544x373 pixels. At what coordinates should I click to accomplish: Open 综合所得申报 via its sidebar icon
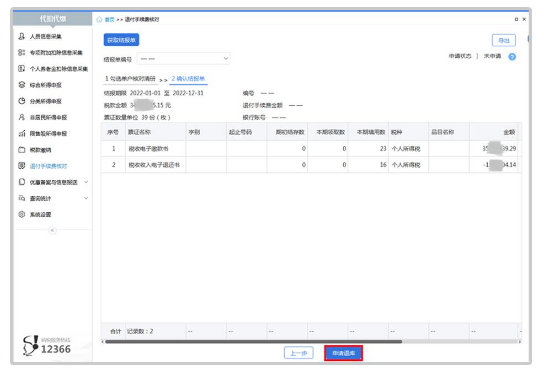point(22,85)
